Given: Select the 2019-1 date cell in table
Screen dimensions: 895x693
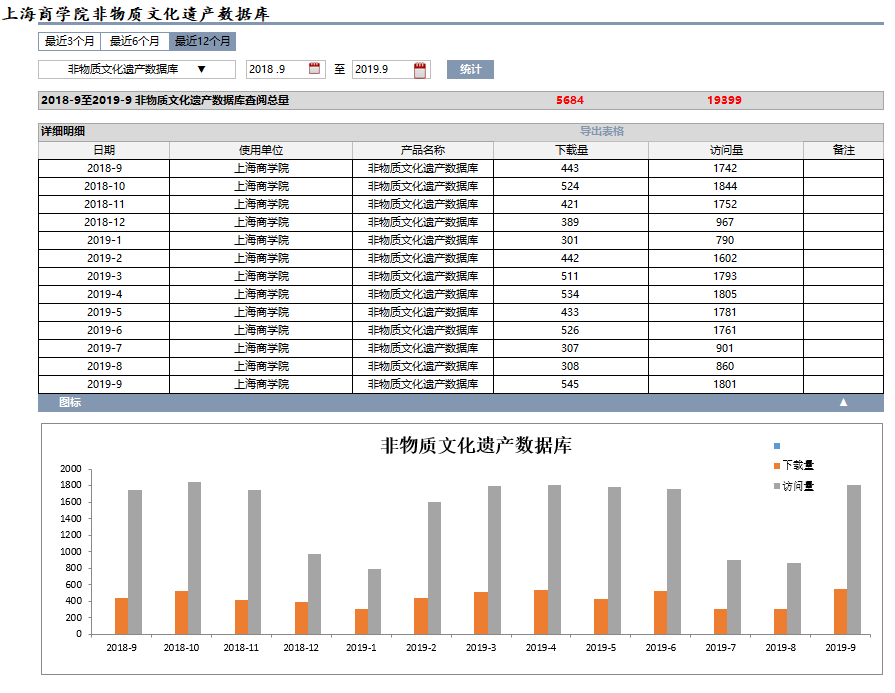Looking at the screenshot, I should point(104,240).
